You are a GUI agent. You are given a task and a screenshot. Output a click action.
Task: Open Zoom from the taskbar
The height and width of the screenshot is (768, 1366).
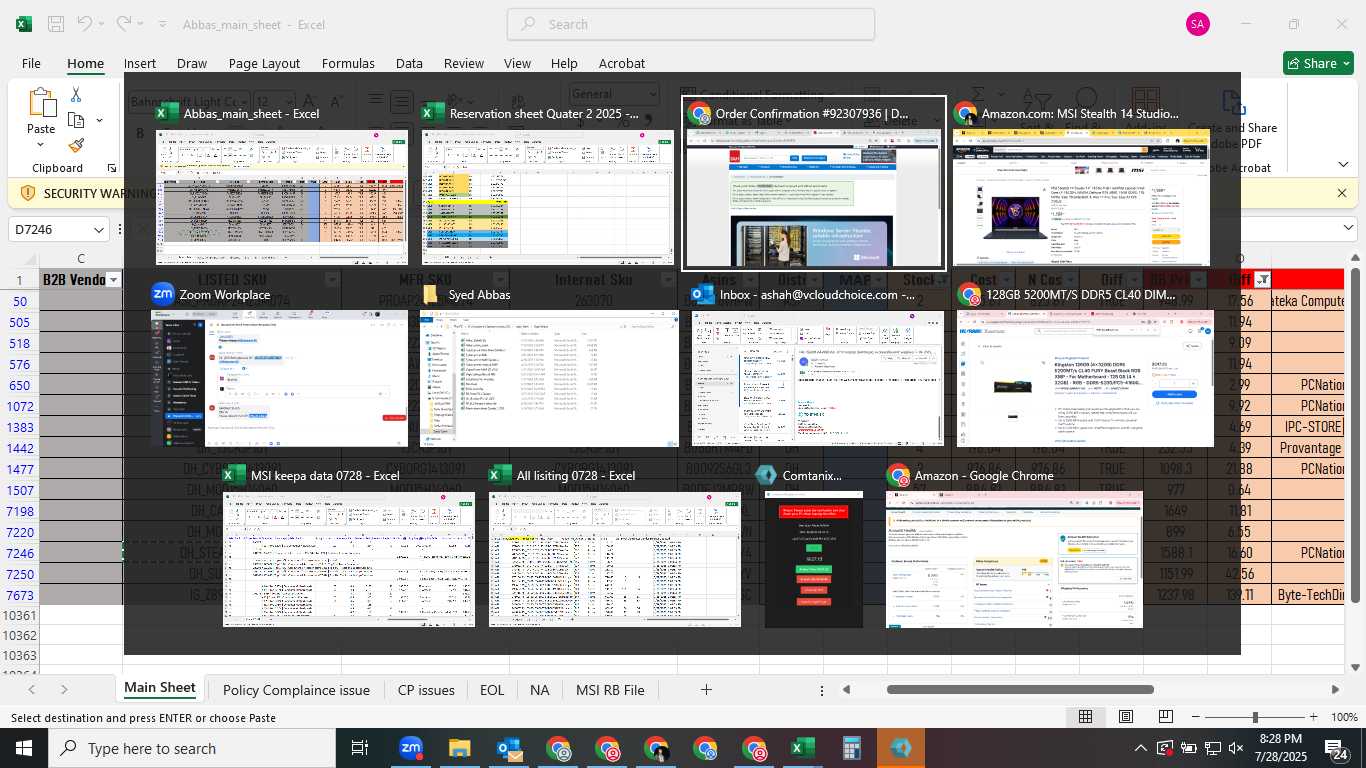point(410,748)
